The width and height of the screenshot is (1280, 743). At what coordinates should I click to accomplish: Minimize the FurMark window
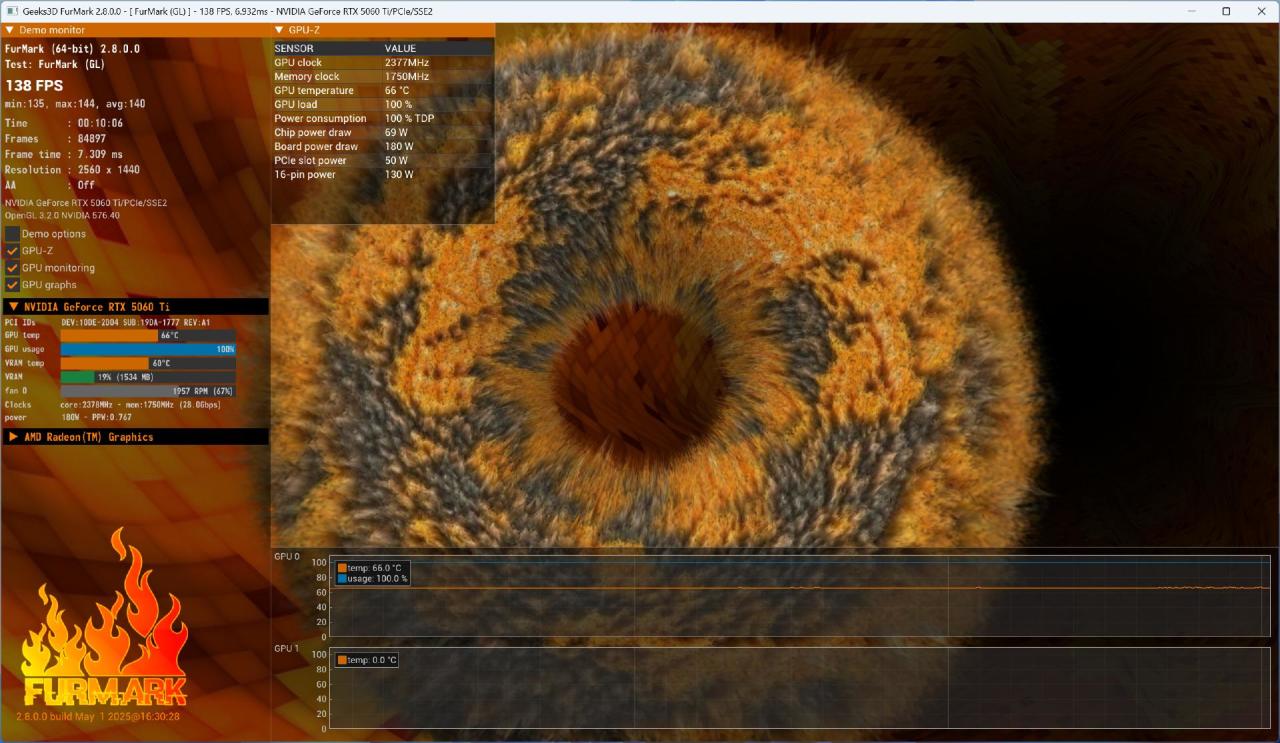1190,11
